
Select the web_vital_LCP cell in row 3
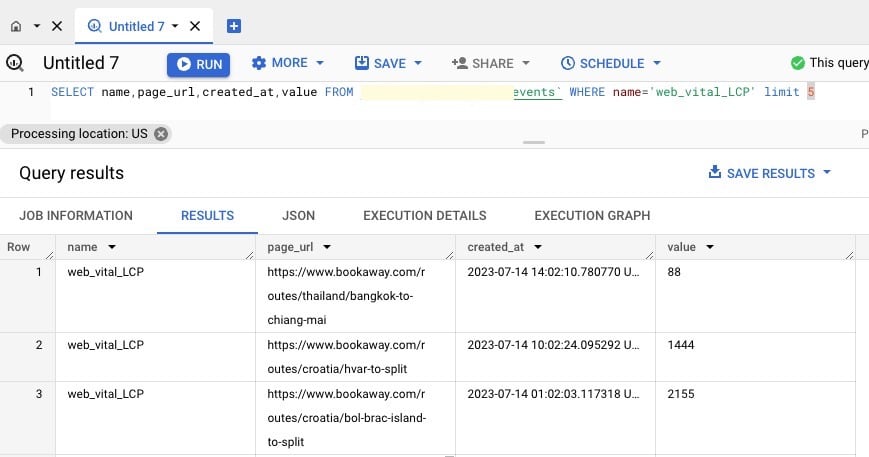(x=156, y=418)
